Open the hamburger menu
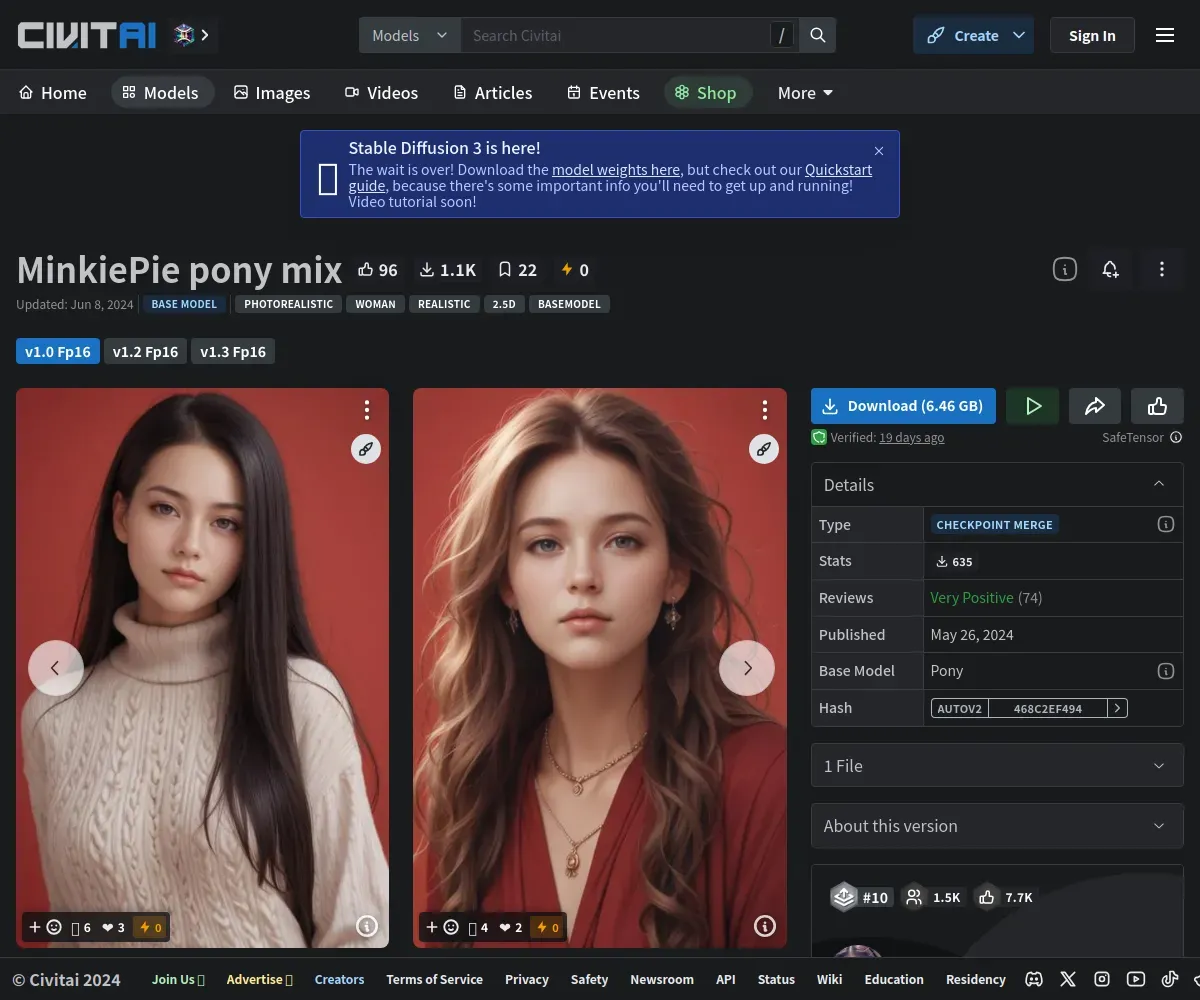1200x1000 pixels. click(1165, 35)
